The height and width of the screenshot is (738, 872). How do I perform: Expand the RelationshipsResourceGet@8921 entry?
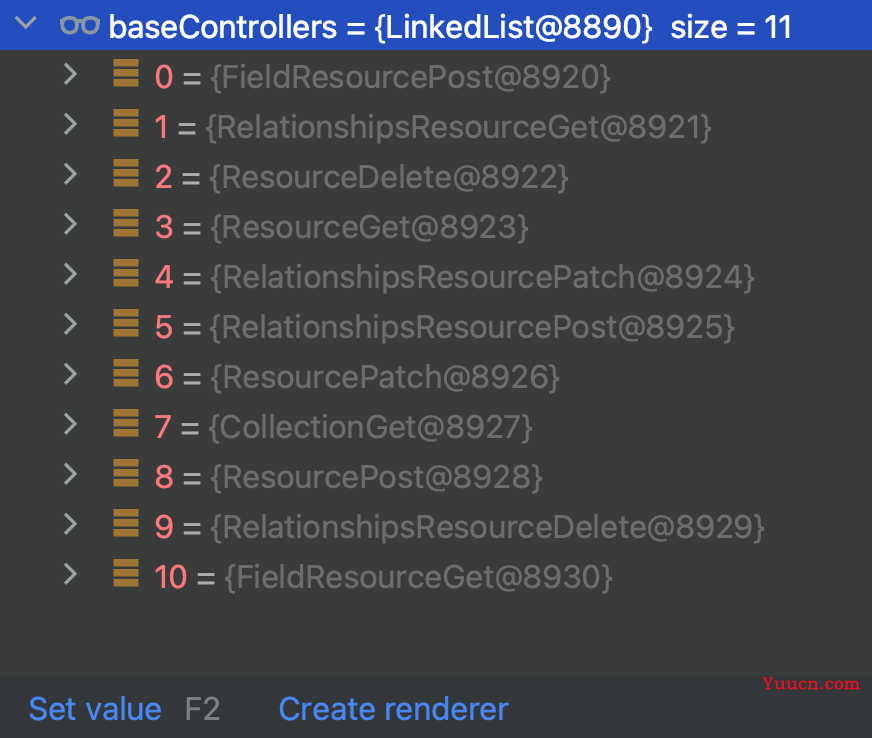(70, 124)
